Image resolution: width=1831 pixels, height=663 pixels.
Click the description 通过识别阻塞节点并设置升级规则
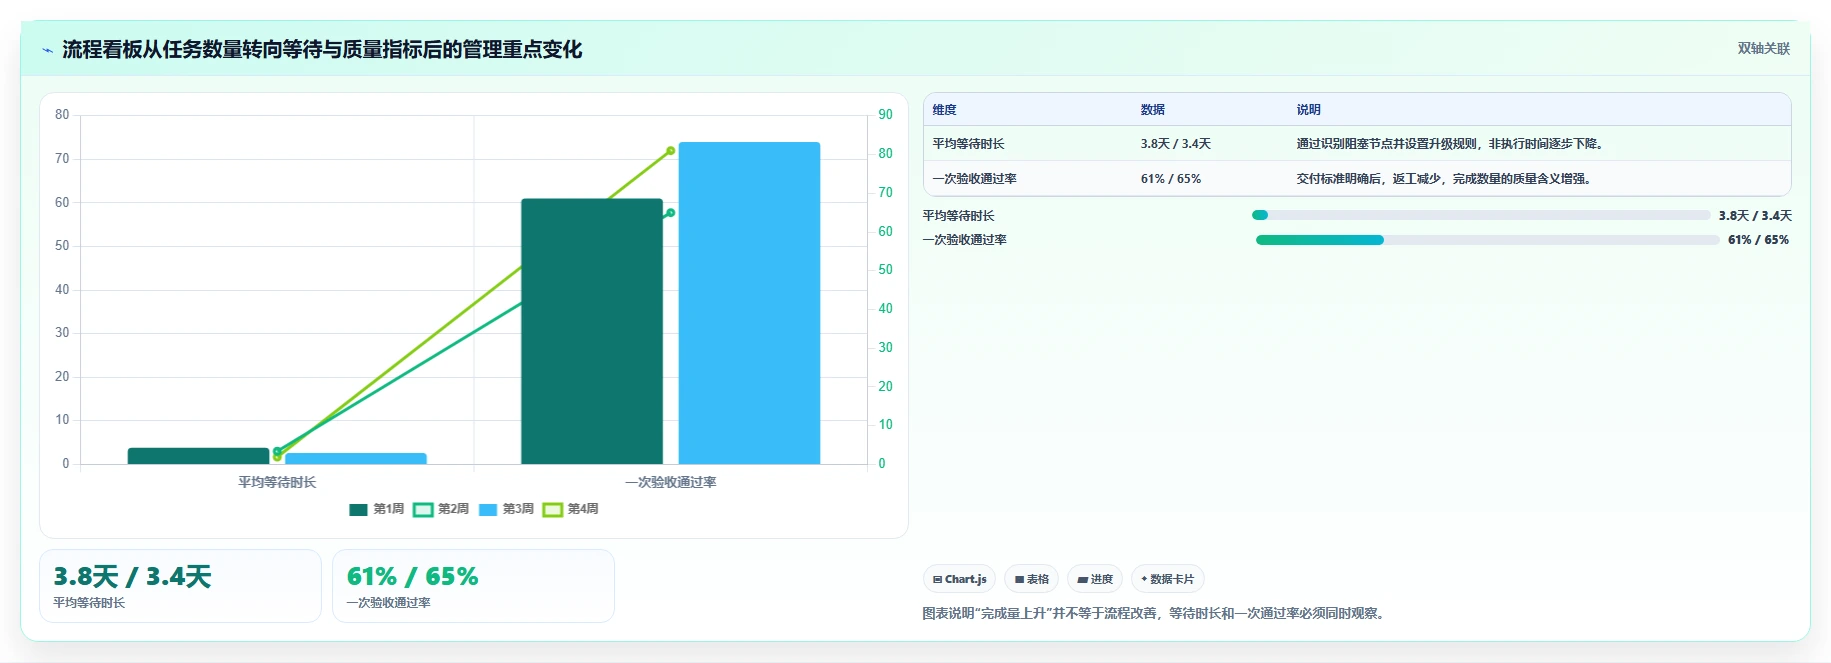1450,144
